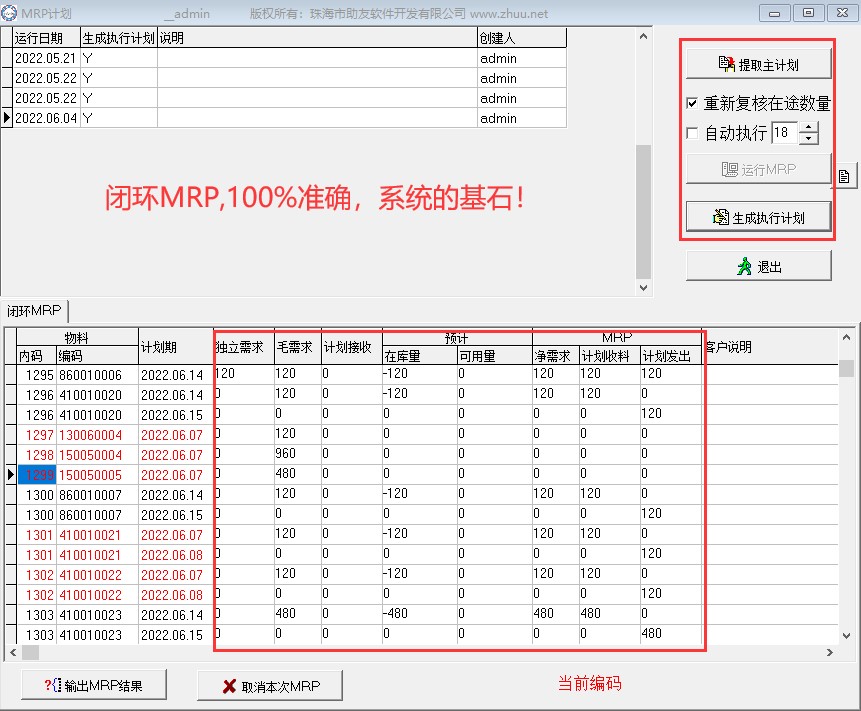Click the MRP grid scrollbar down arrow

click(x=846, y=636)
